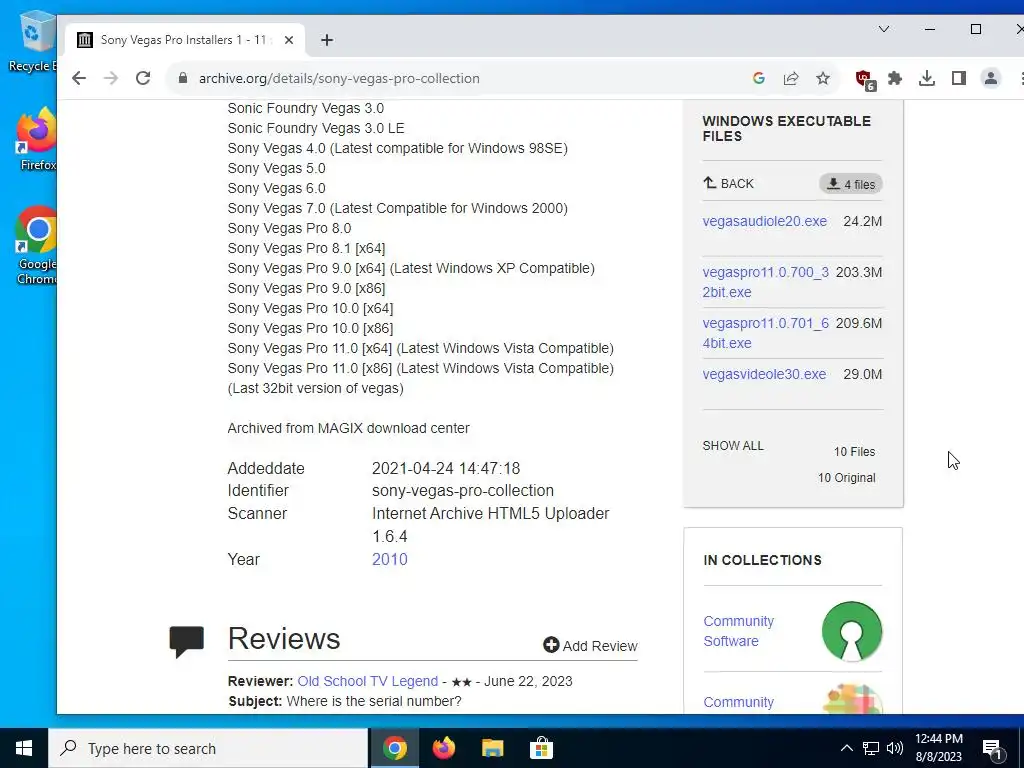Open the taskbar clock and date
This screenshot has width=1024, height=768.
[938, 748]
